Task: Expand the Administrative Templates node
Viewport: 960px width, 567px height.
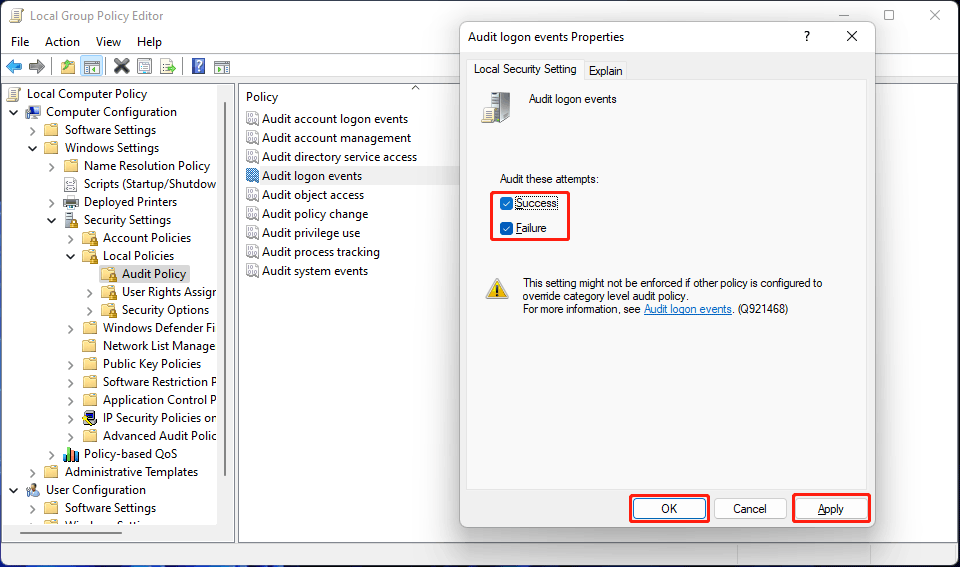Action: pos(32,473)
